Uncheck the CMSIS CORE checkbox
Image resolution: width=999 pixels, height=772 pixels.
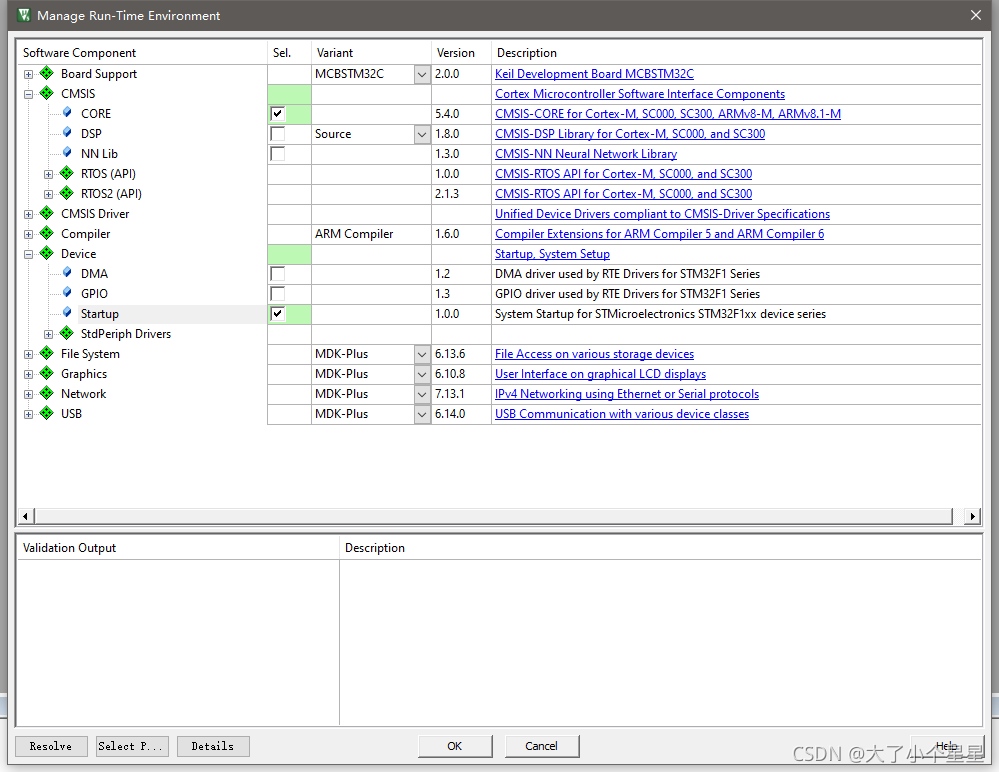278,114
